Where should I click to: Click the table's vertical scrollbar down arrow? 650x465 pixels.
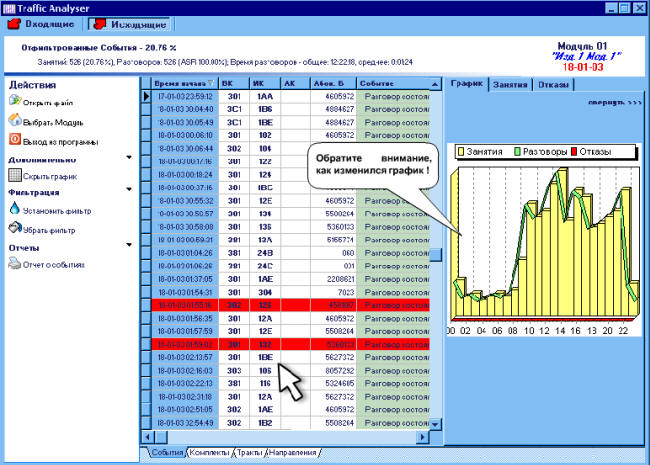point(436,424)
